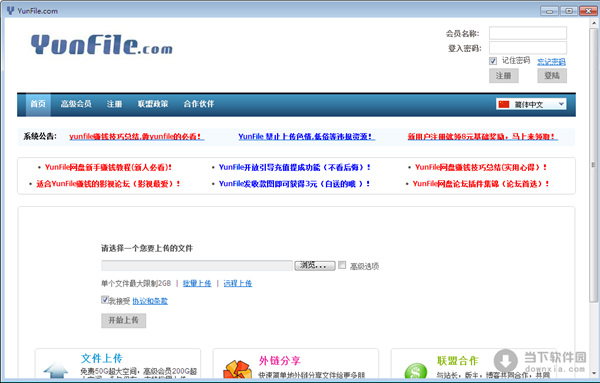The width and height of the screenshot is (600, 383).
Task: Open YunFile开放引导充值提成功能 link
Action: 295,167
